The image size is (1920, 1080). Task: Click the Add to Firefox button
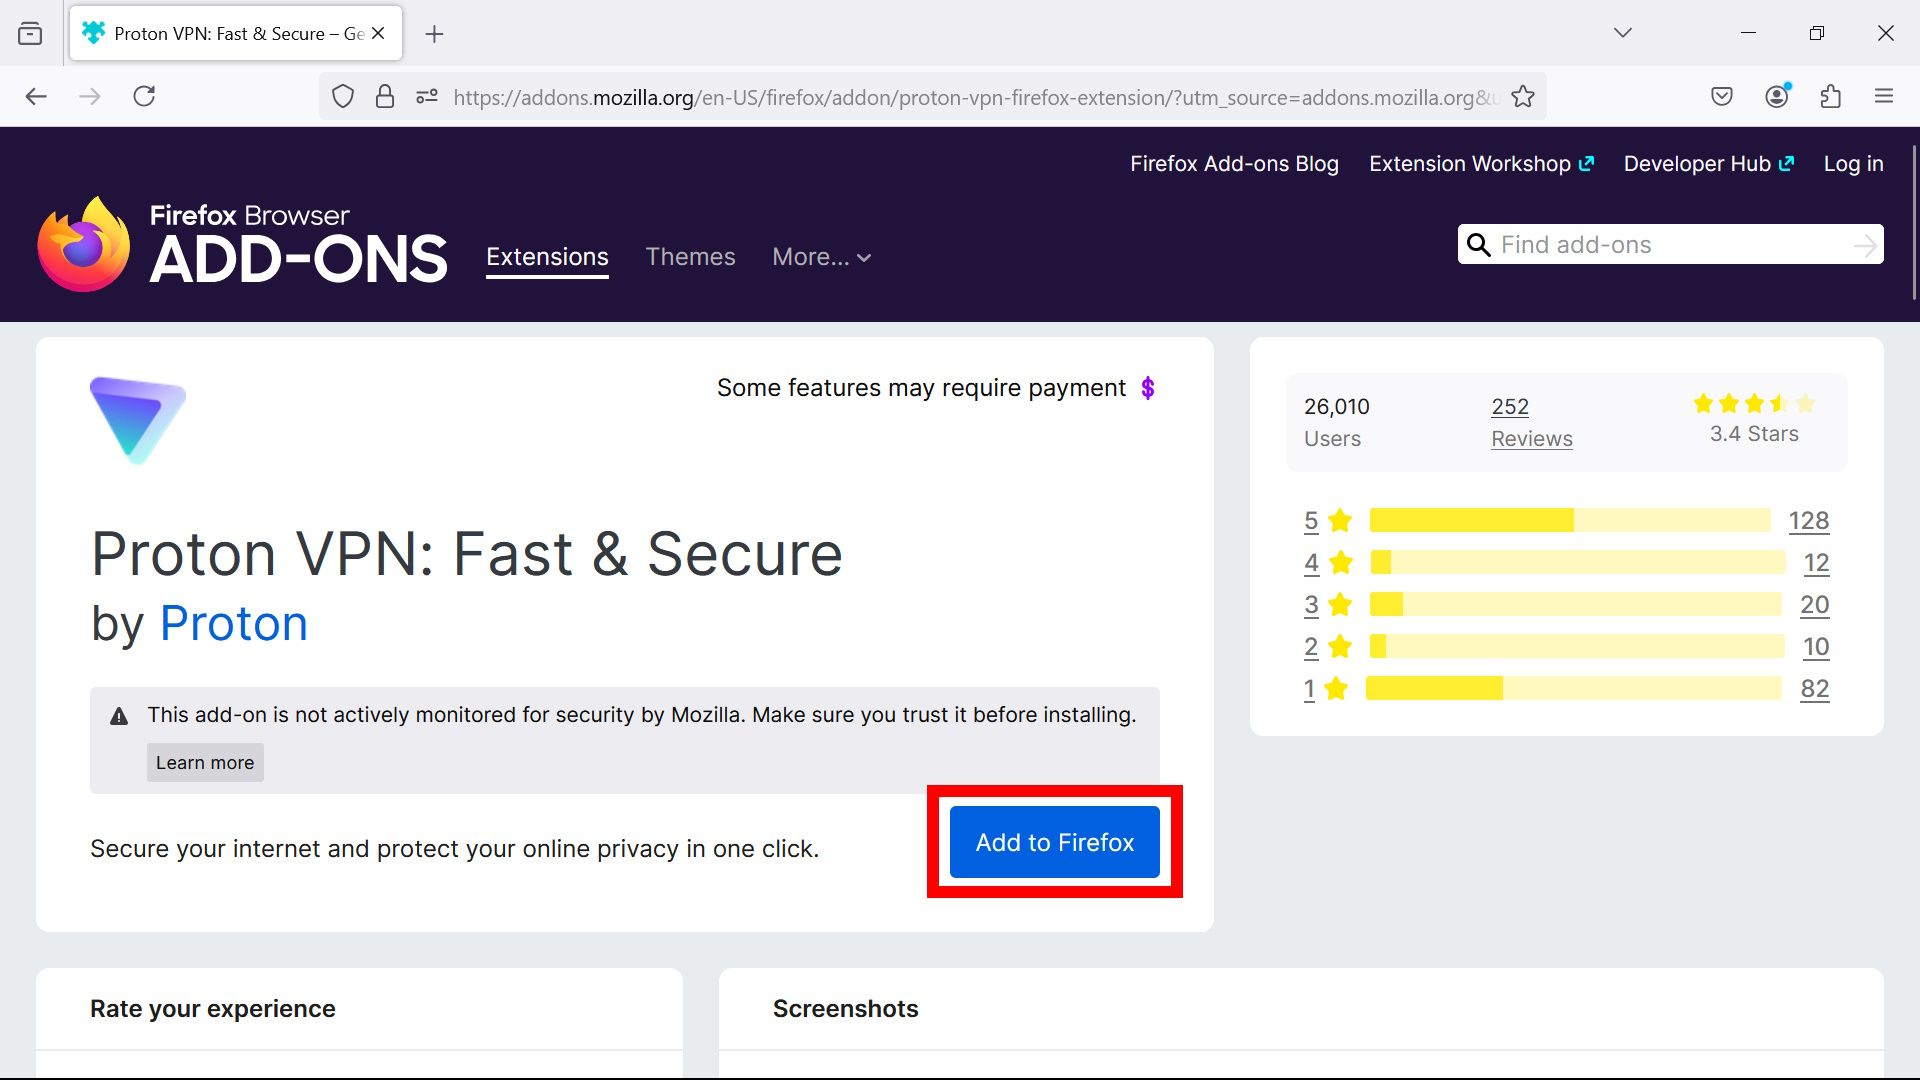(x=1054, y=841)
